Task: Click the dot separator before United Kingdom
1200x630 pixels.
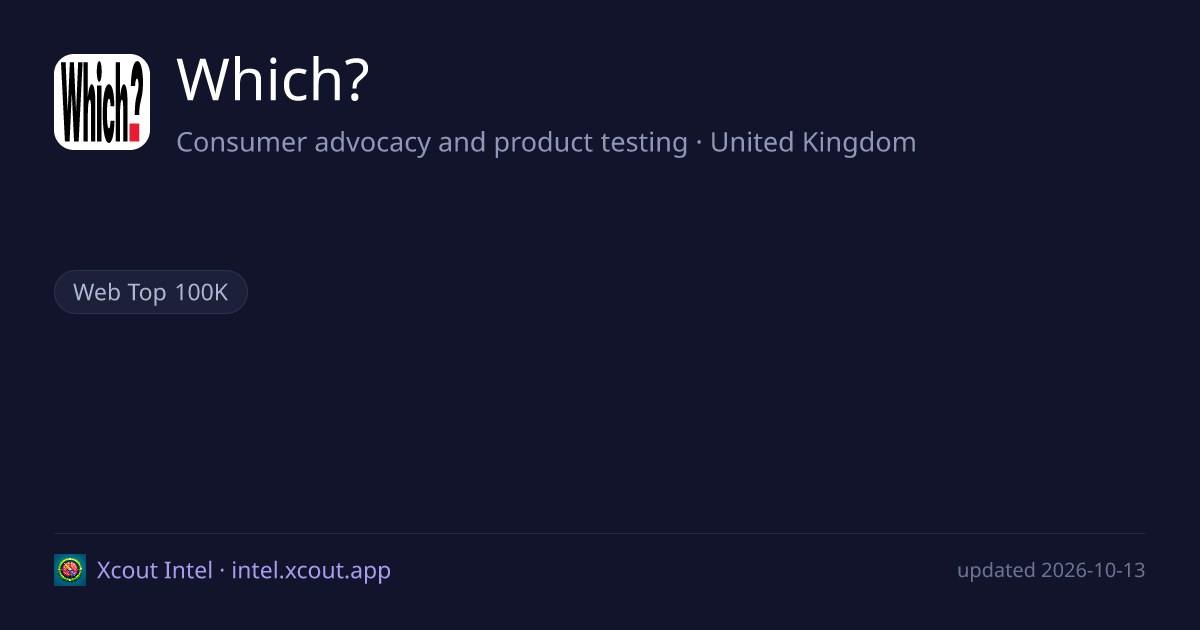Action: pyautogui.click(x=699, y=143)
